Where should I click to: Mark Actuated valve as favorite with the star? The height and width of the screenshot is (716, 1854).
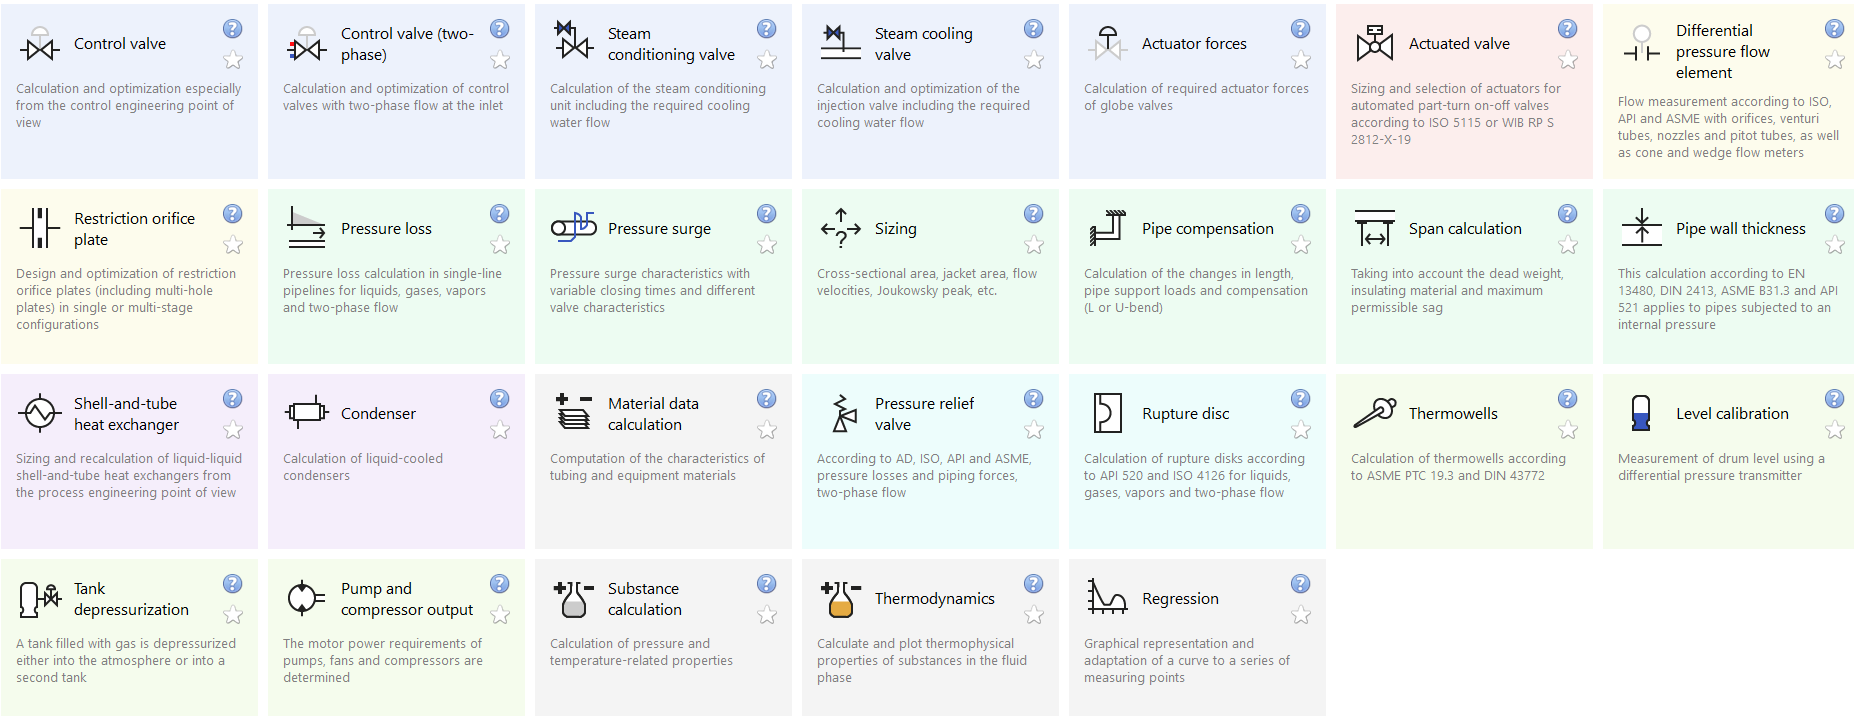(x=1568, y=61)
